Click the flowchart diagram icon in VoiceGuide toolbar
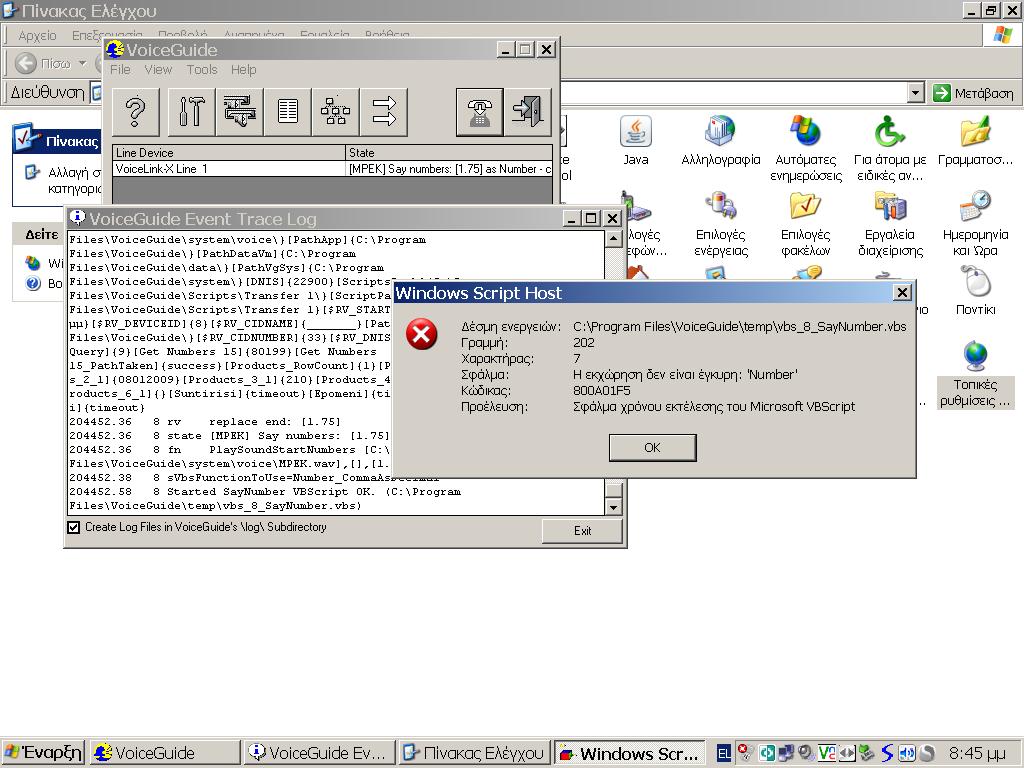1024x768 pixels. click(336, 112)
